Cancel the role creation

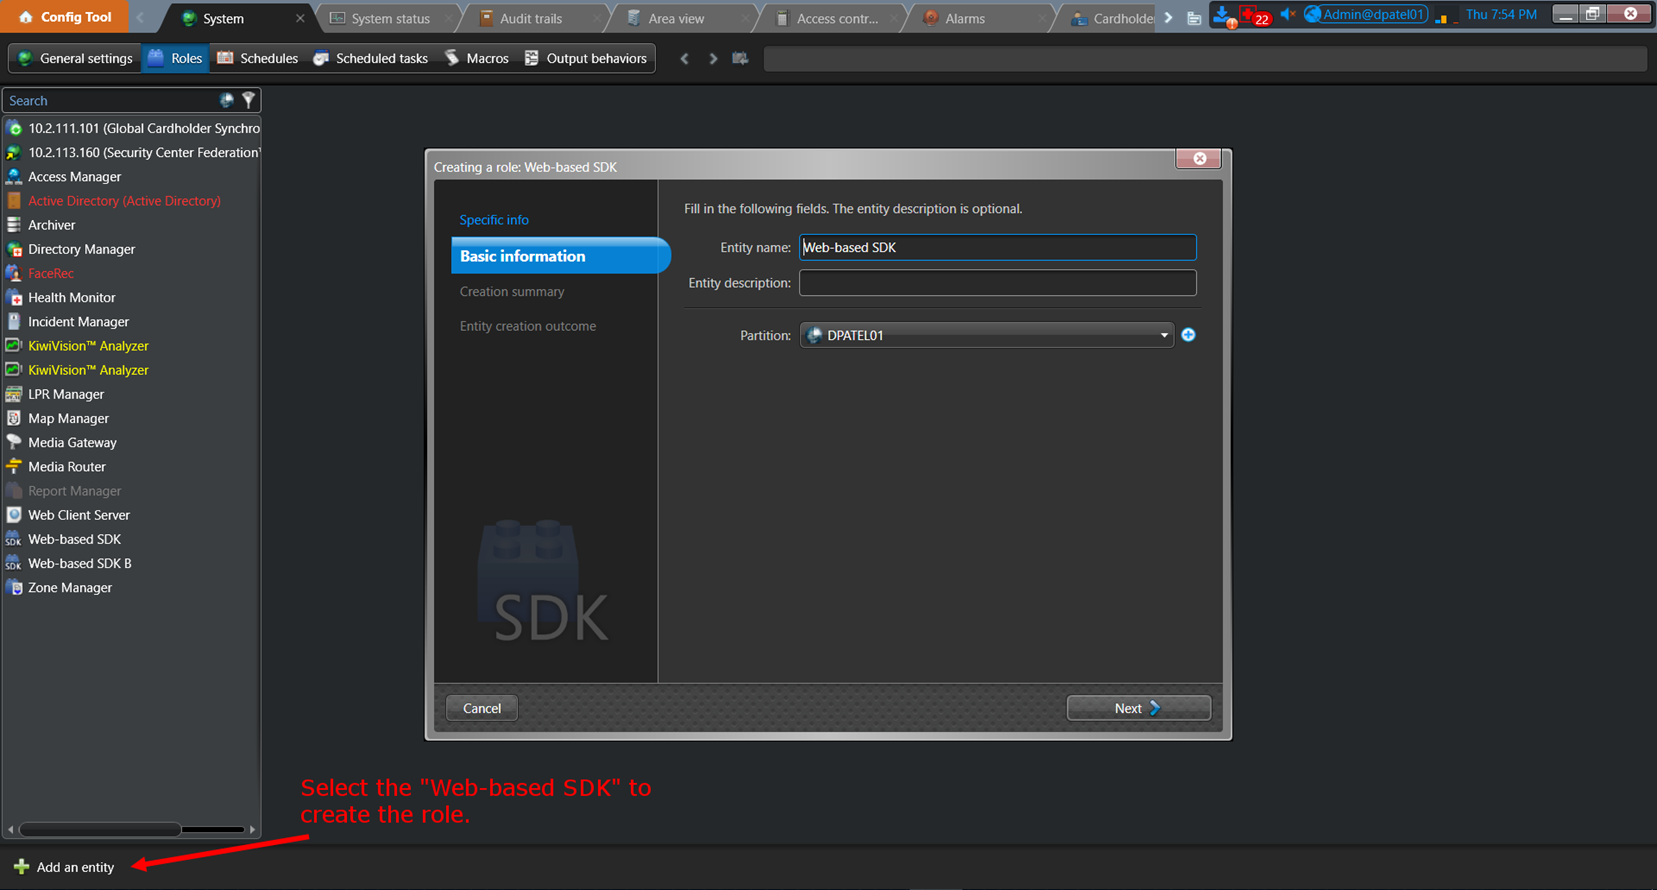[x=482, y=708]
